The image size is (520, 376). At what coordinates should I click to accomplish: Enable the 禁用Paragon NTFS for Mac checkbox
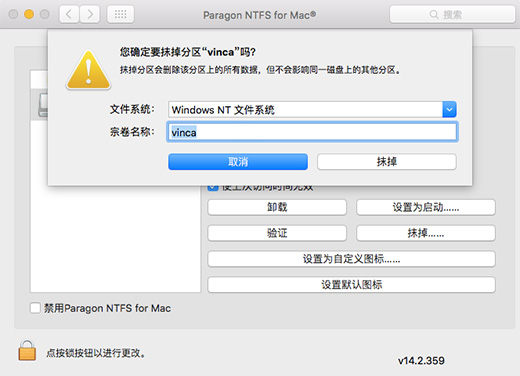pos(35,308)
